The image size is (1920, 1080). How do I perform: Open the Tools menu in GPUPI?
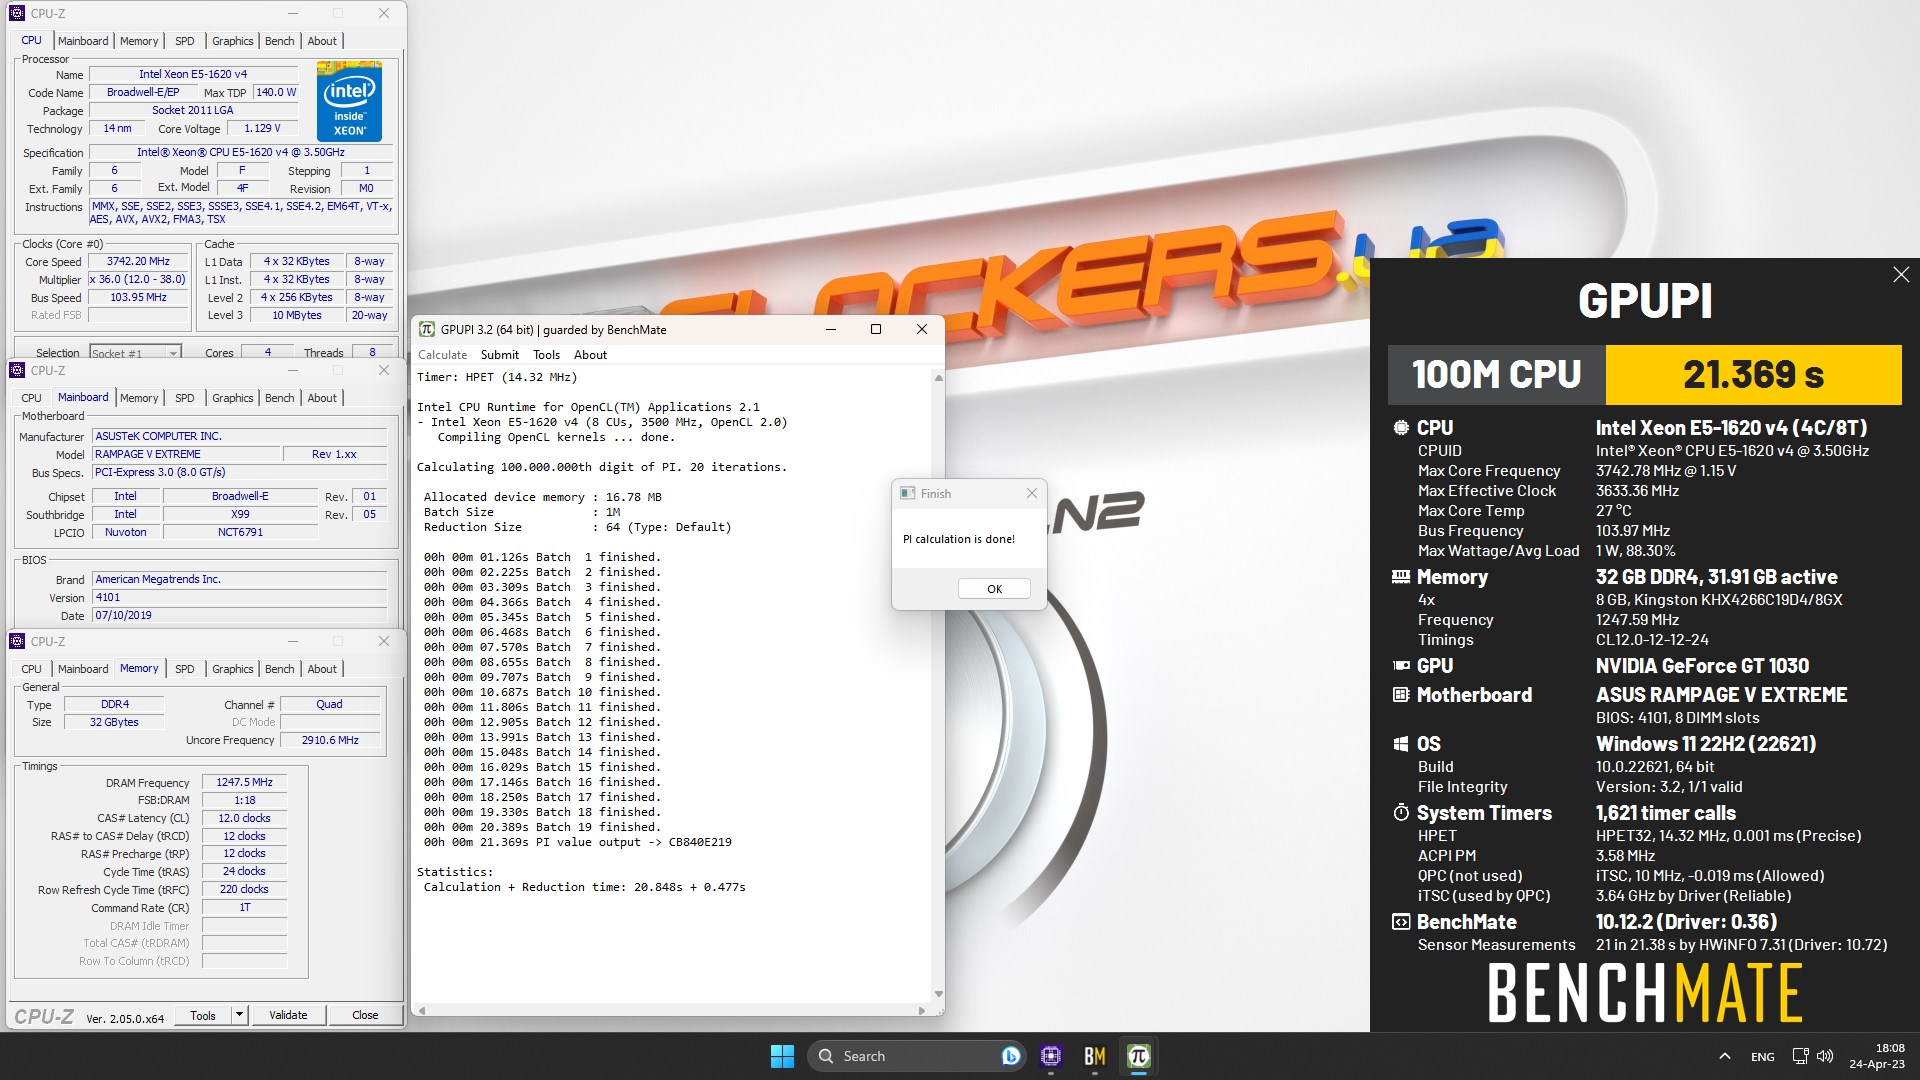(x=546, y=355)
